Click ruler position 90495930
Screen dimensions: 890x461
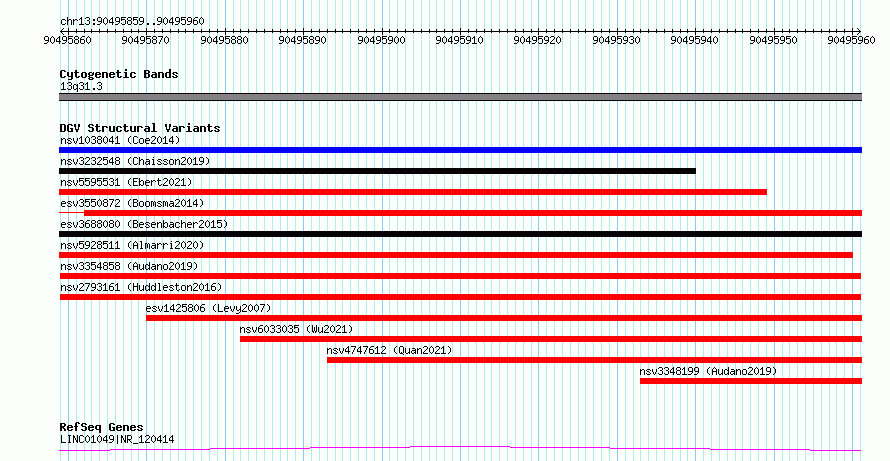pyautogui.click(x=616, y=40)
